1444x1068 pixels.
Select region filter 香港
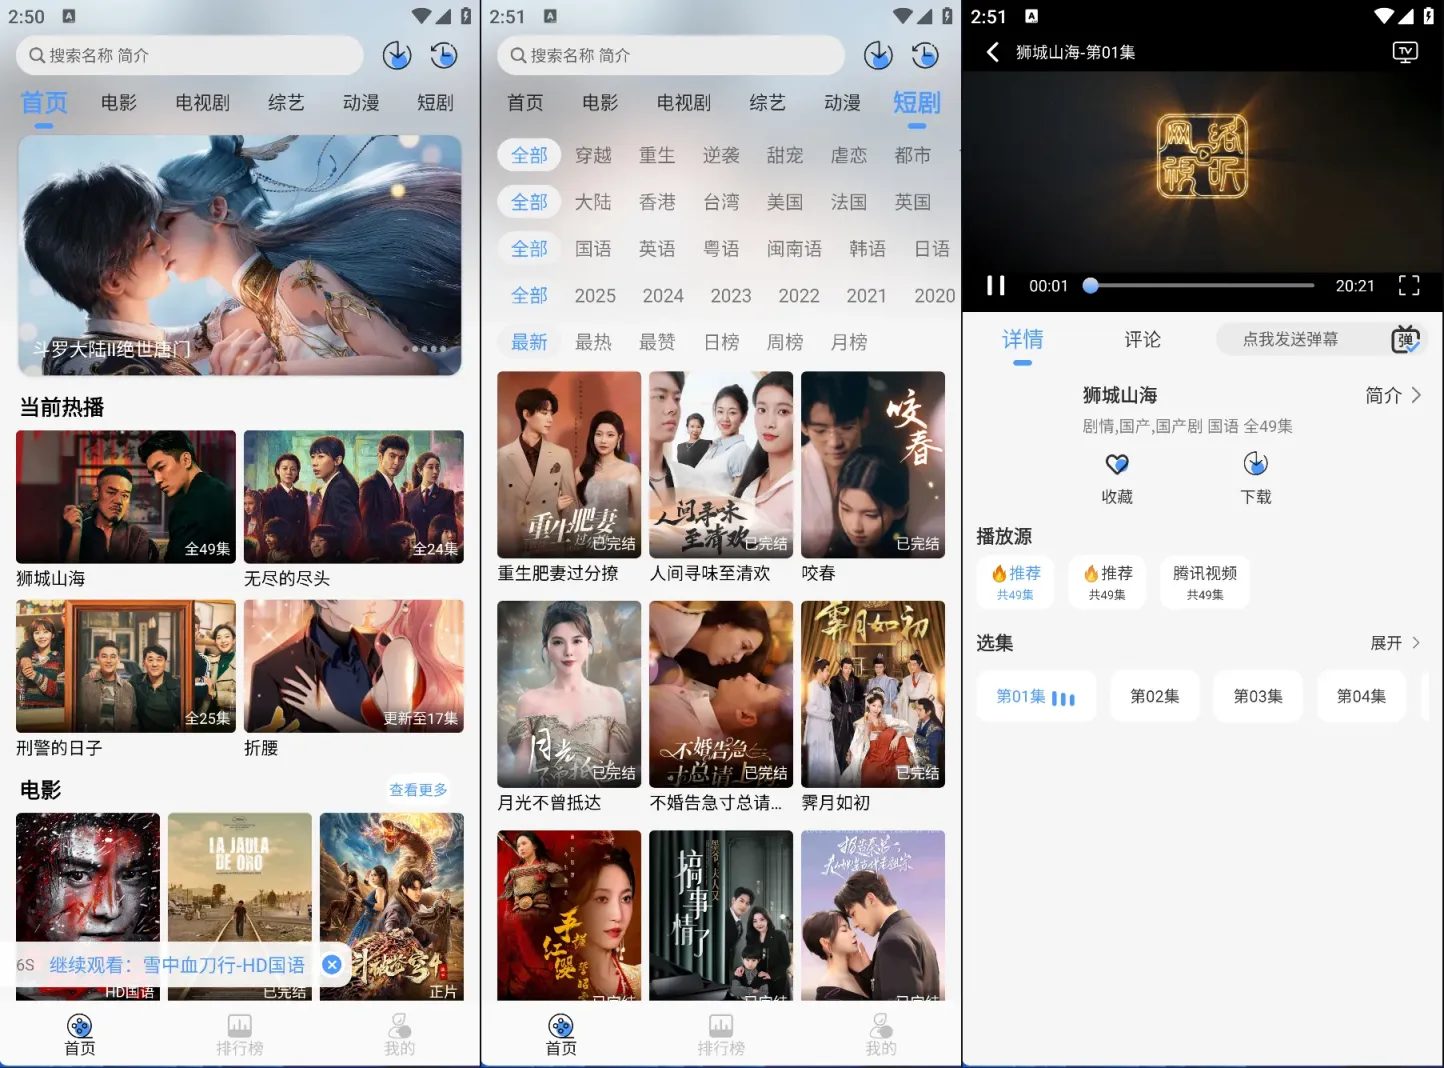657,202
